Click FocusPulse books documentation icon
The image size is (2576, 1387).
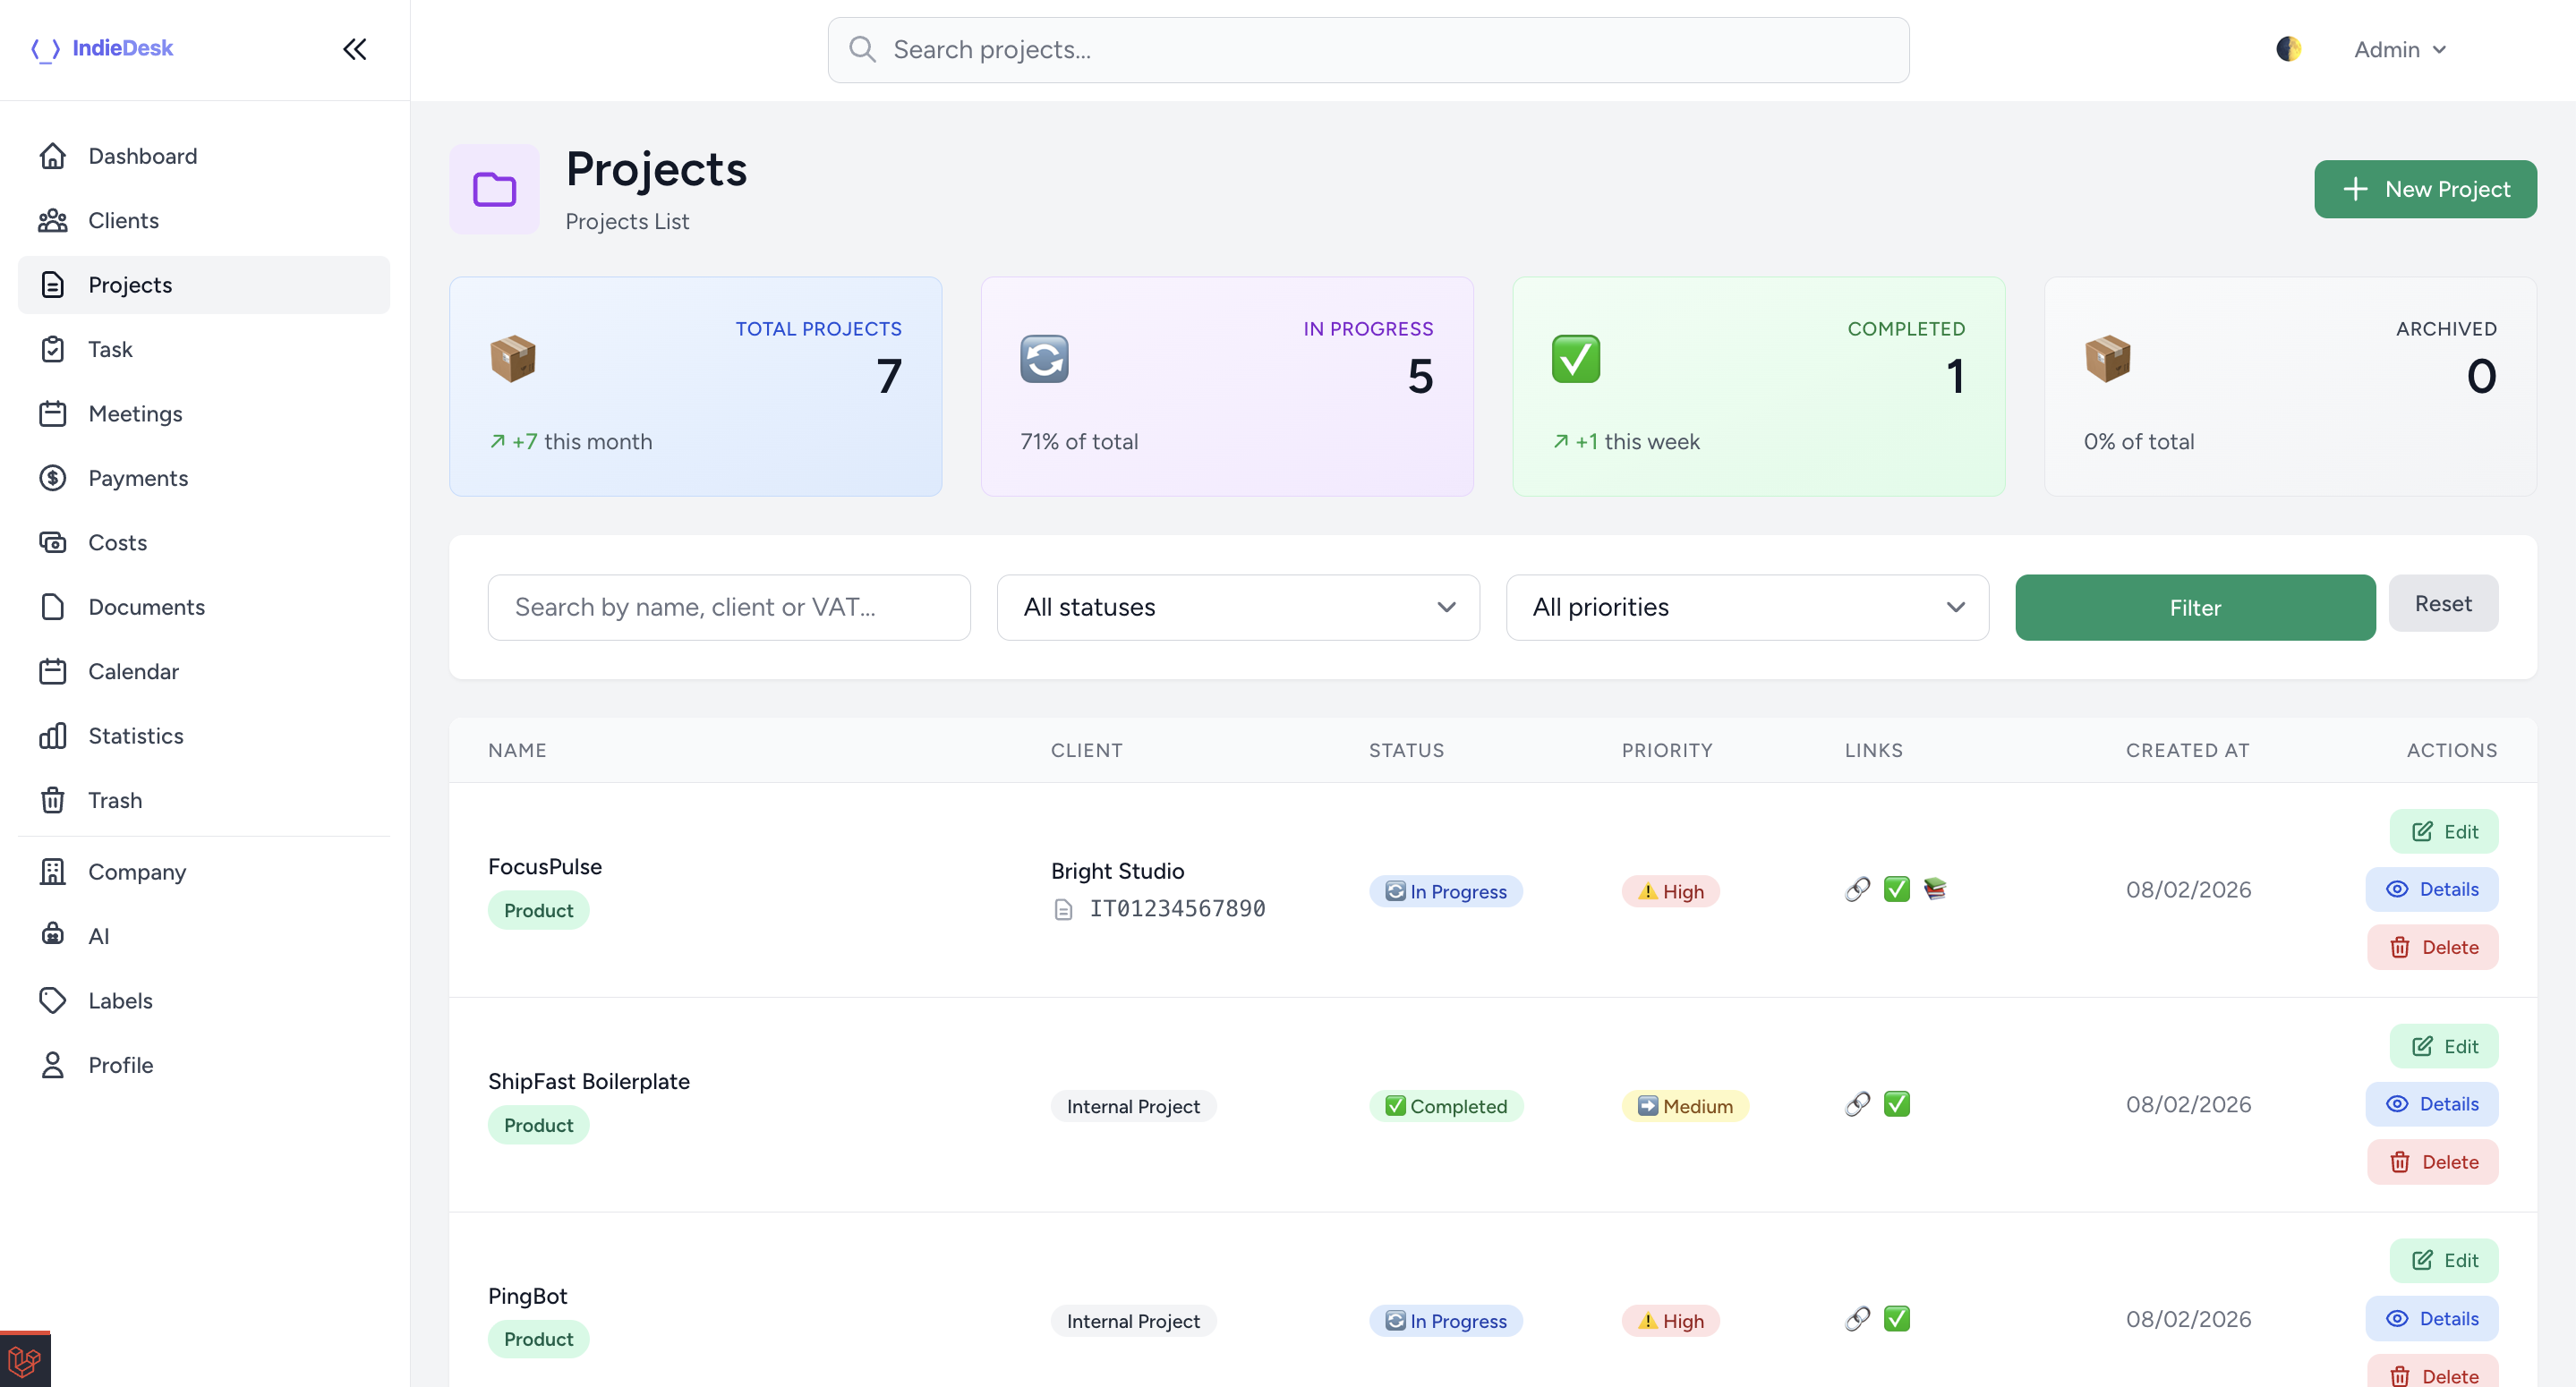click(1935, 889)
